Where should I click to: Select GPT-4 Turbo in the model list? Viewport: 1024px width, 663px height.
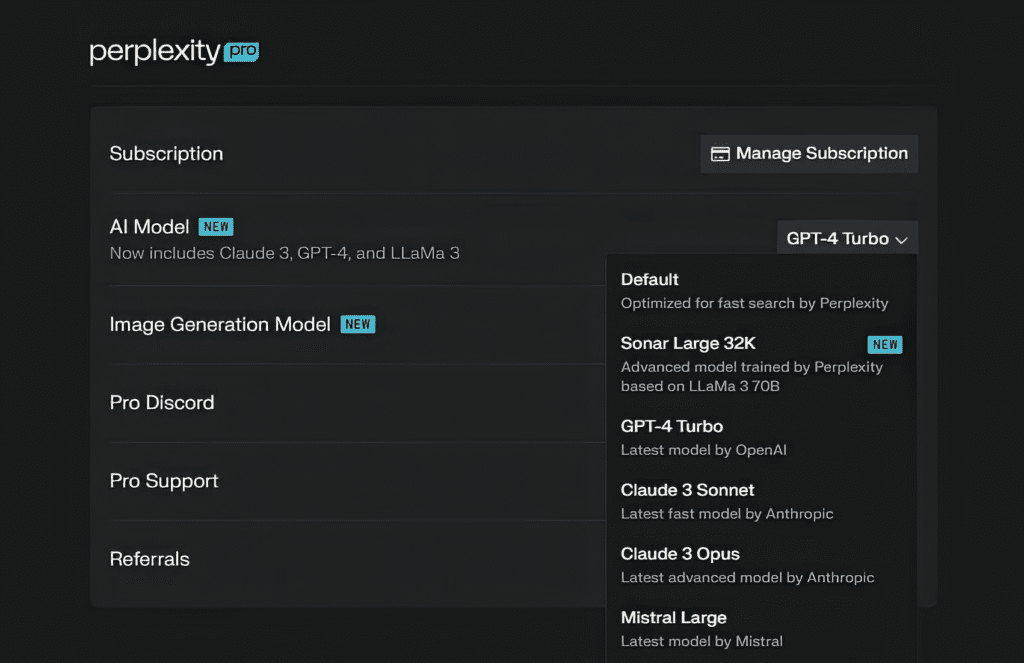coord(761,438)
